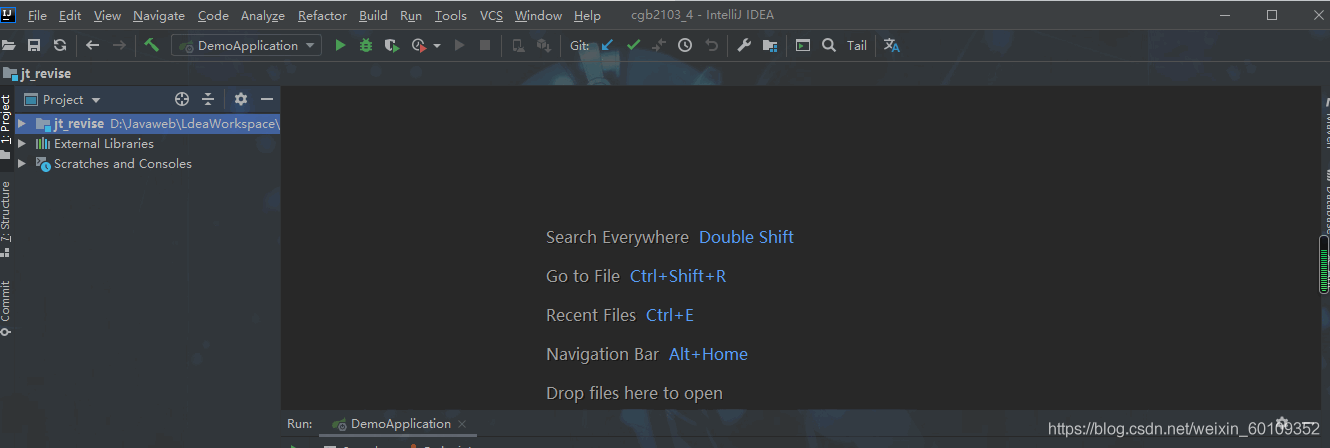Click the Stop square icon
Screen dimensions: 1330x448
pos(486,45)
